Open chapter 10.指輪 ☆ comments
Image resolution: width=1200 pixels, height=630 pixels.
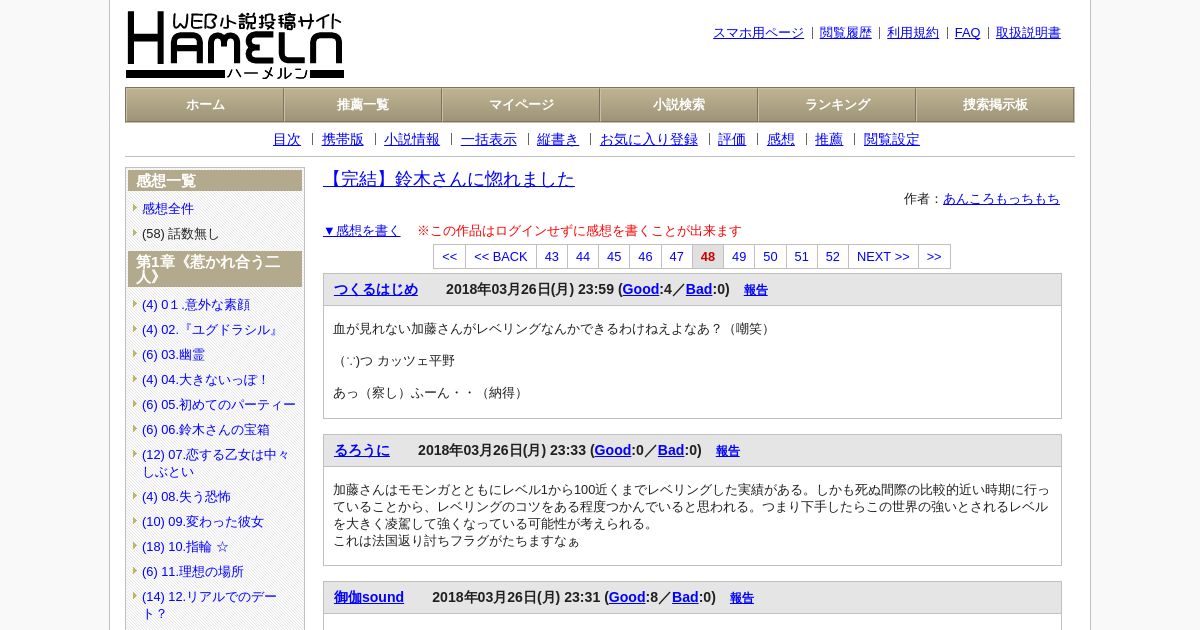tap(185, 547)
